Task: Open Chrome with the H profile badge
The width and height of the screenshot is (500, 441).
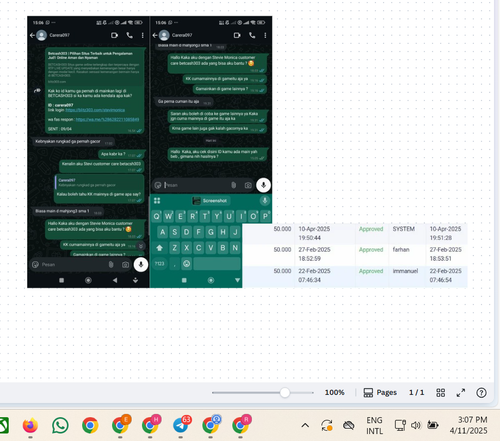Action: pyautogui.click(x=151, y=424)
